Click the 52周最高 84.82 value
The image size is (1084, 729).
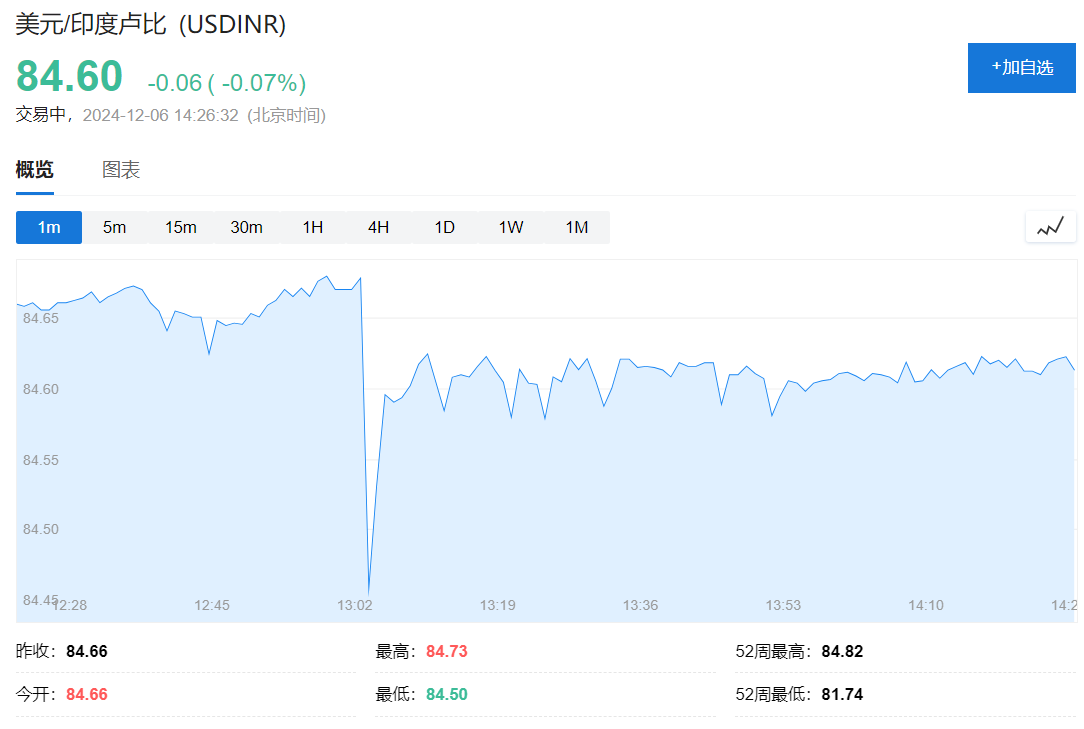842,652
